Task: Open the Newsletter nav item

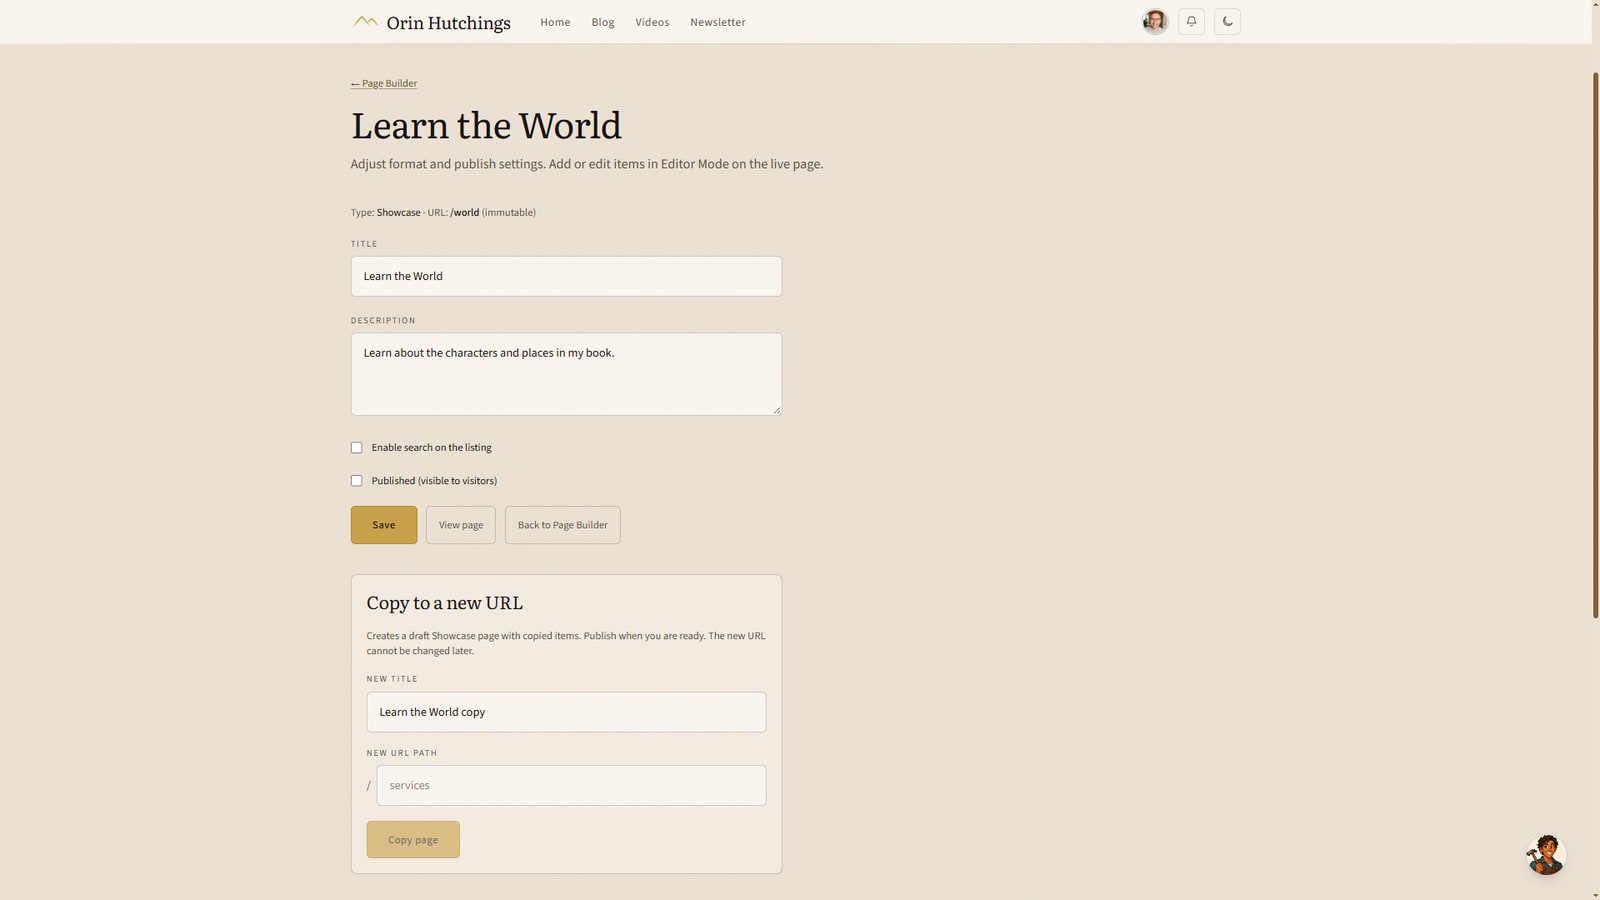Action: point(718,22)
